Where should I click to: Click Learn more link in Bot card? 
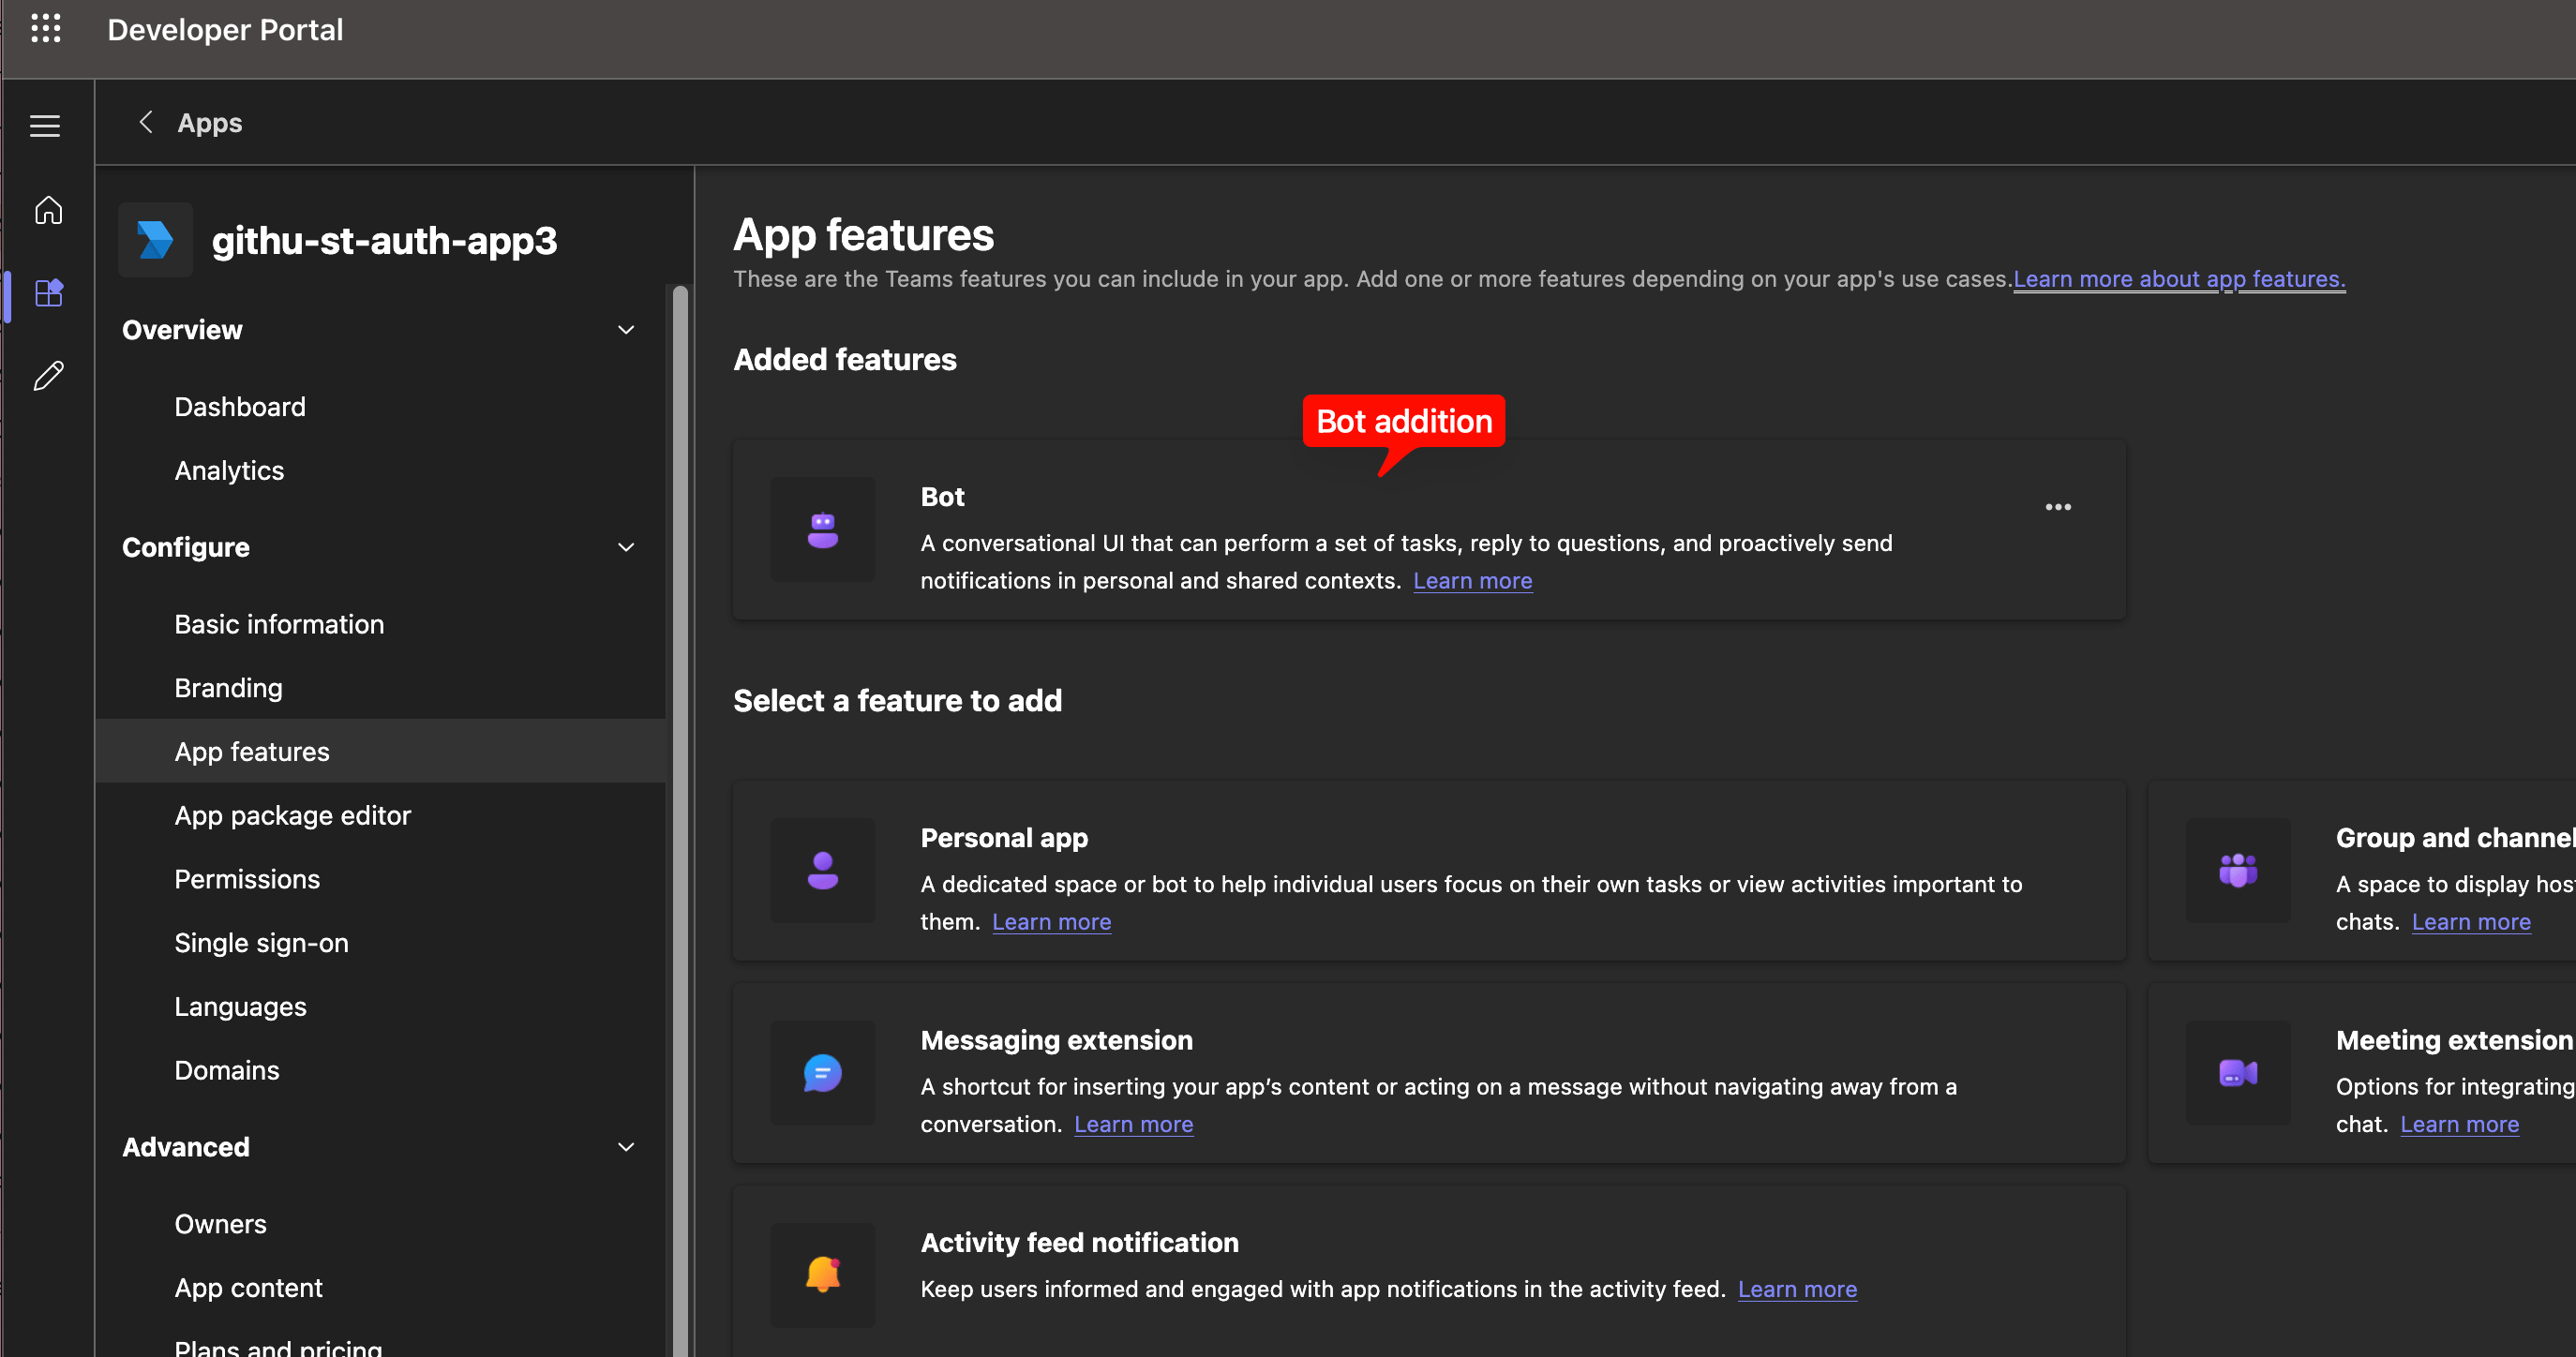(1472, 581)
